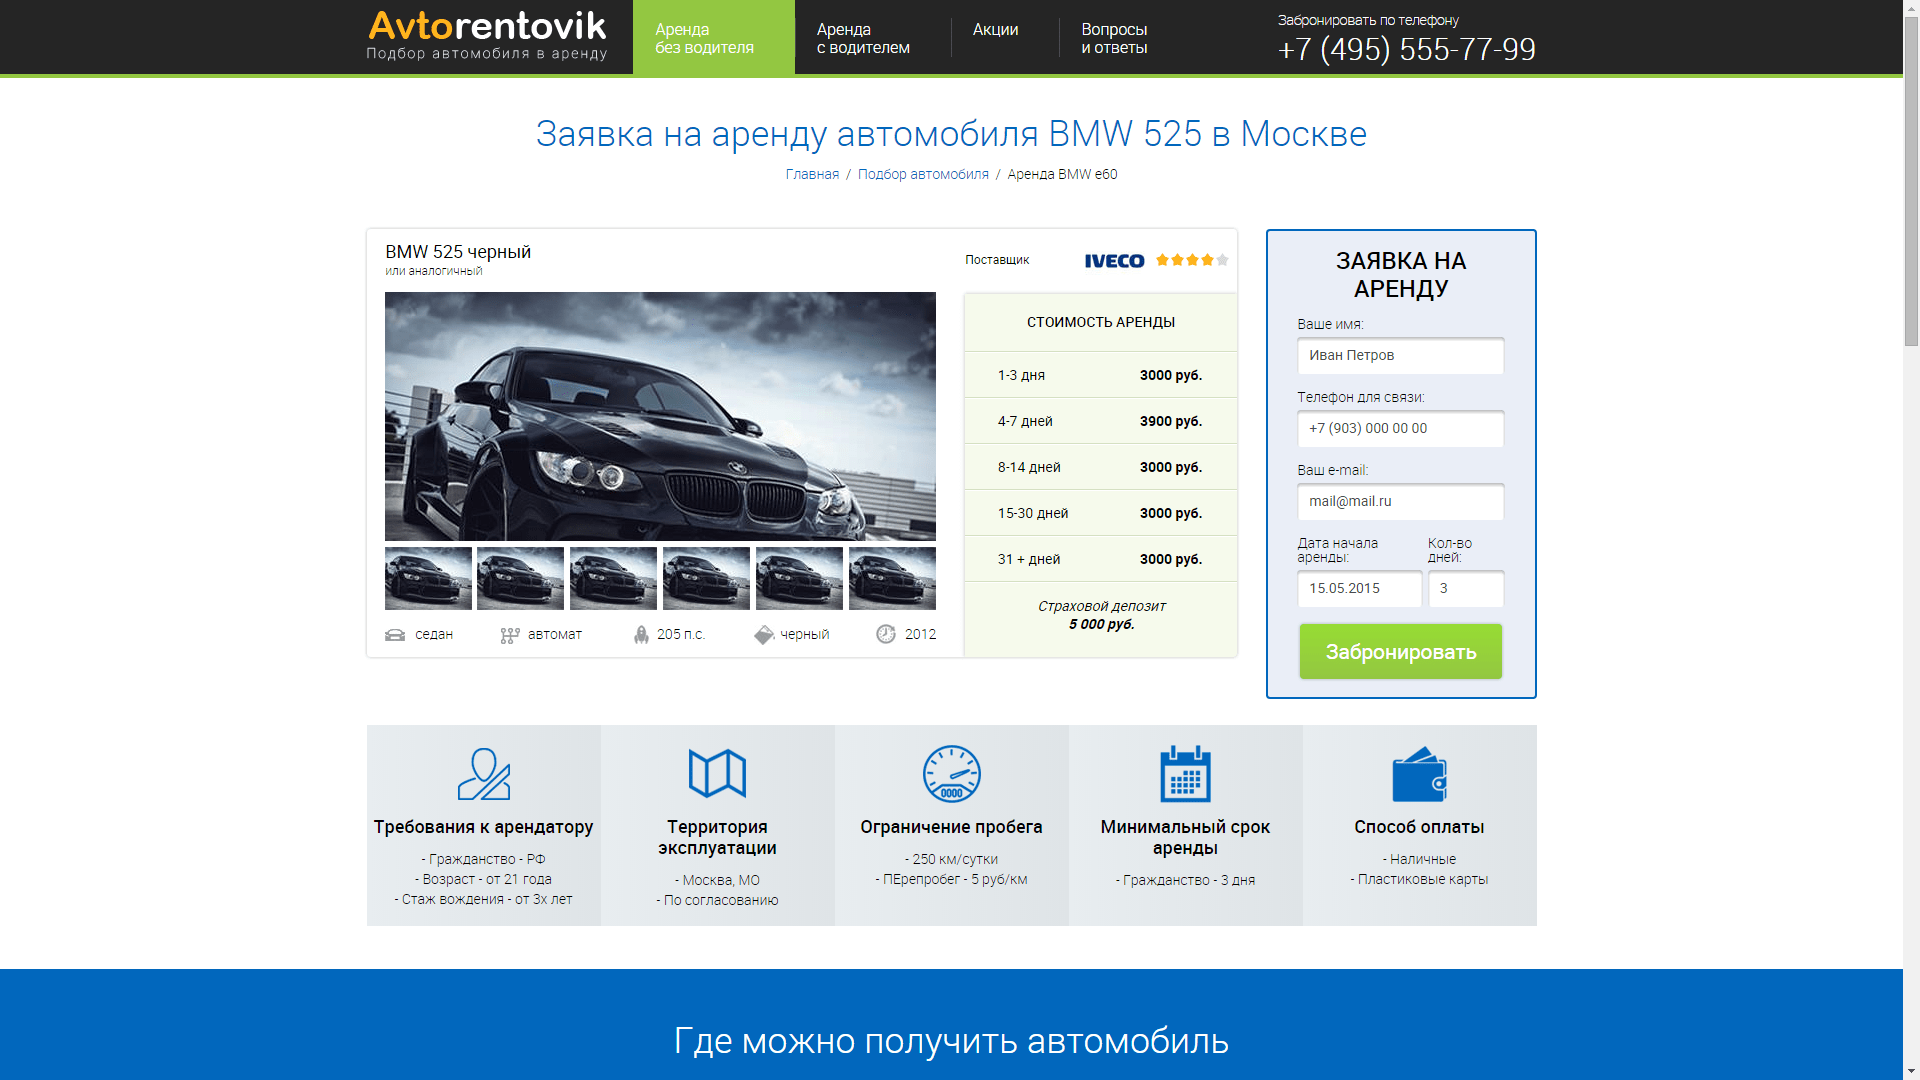The height and width of the screenshot is (1080, 1920).
Task: Click the renter requirements person icon
Action: coord(484,774)
